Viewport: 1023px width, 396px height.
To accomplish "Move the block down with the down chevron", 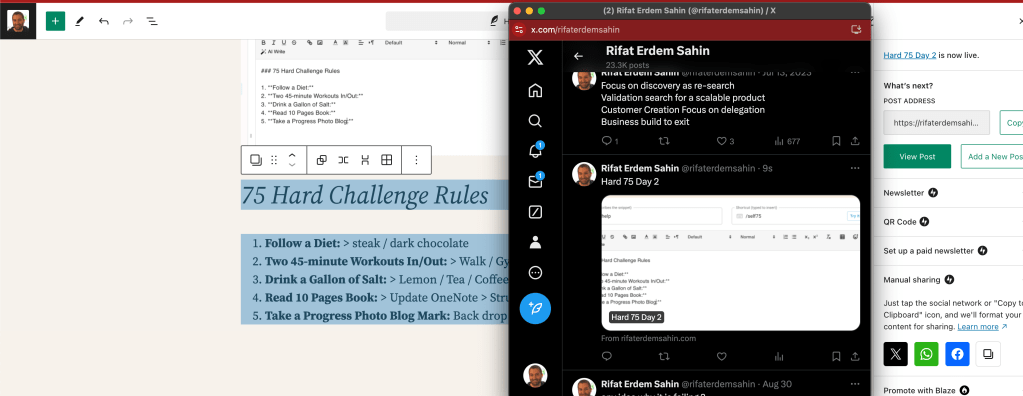I will (x=292, y=164).
